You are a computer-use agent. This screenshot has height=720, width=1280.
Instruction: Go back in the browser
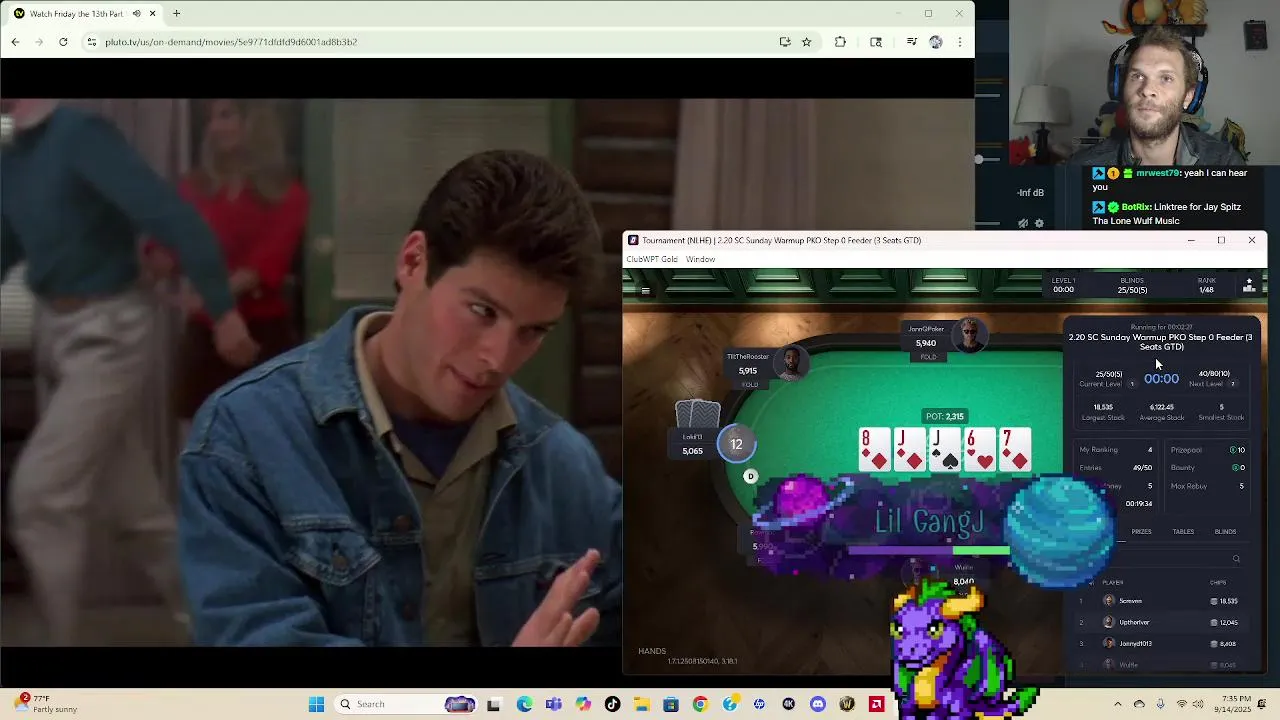tap(15, 42)
